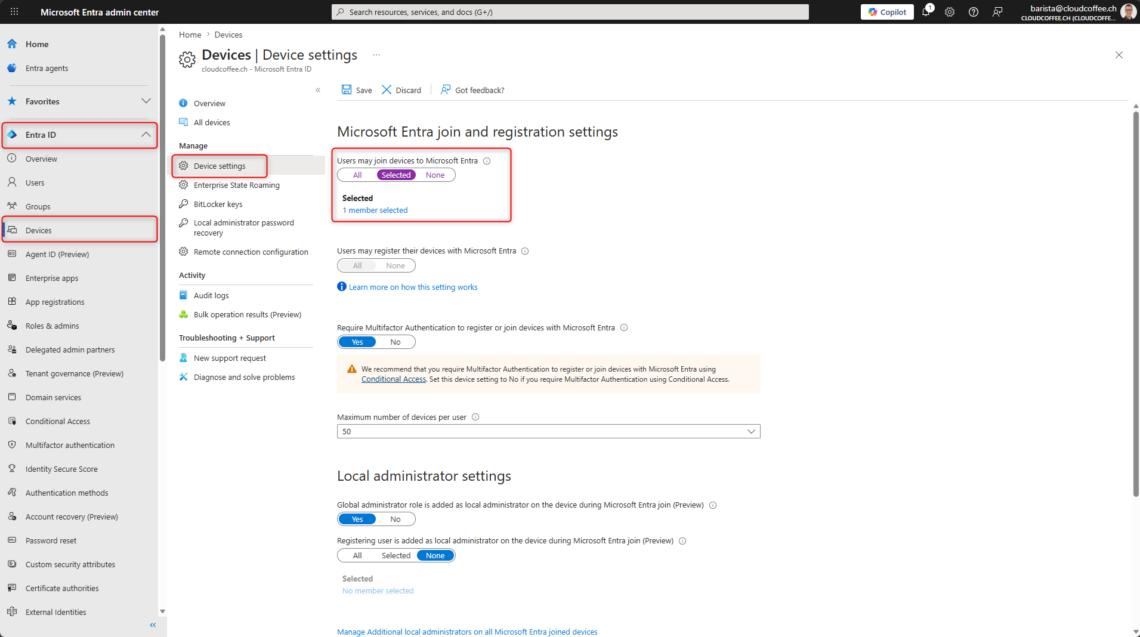Click the Save icon in toolbar

(x=347, y=89)
